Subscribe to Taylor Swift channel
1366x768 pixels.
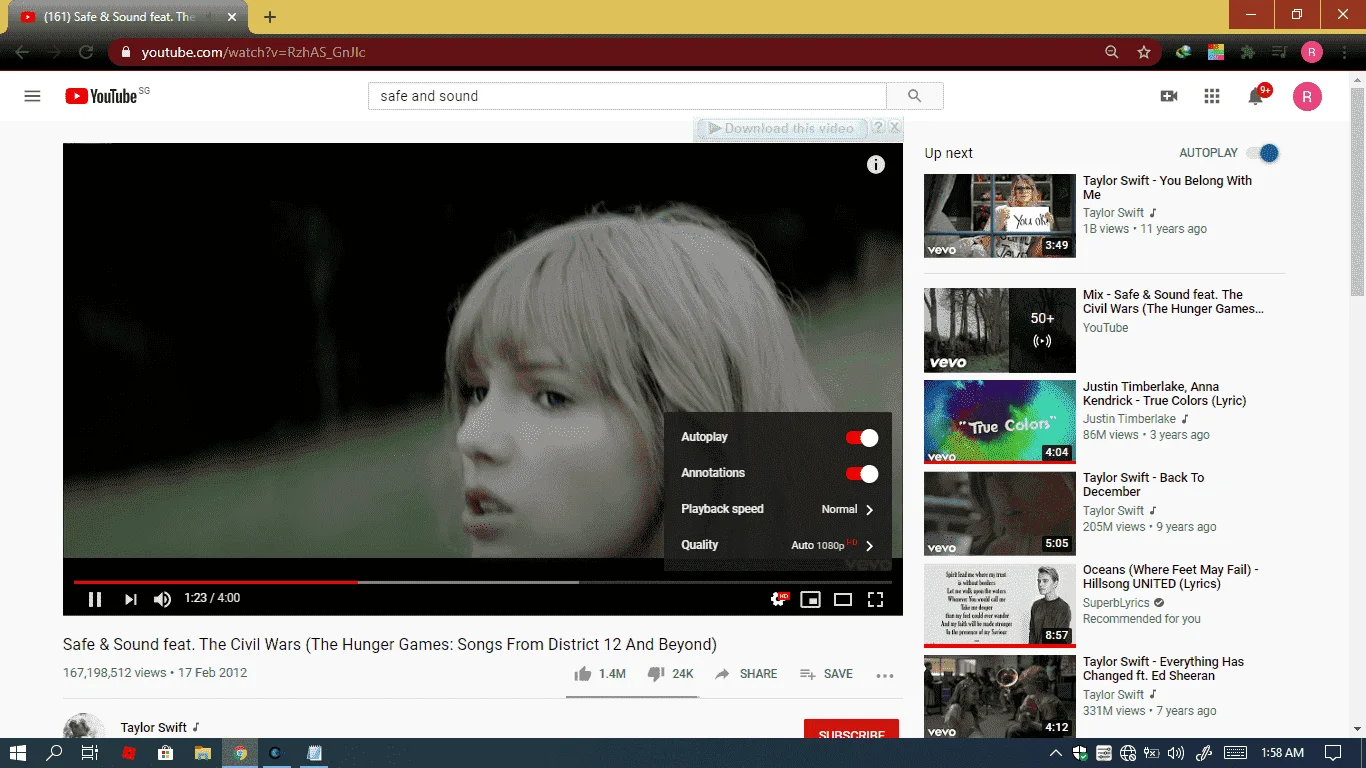(851, 731)
